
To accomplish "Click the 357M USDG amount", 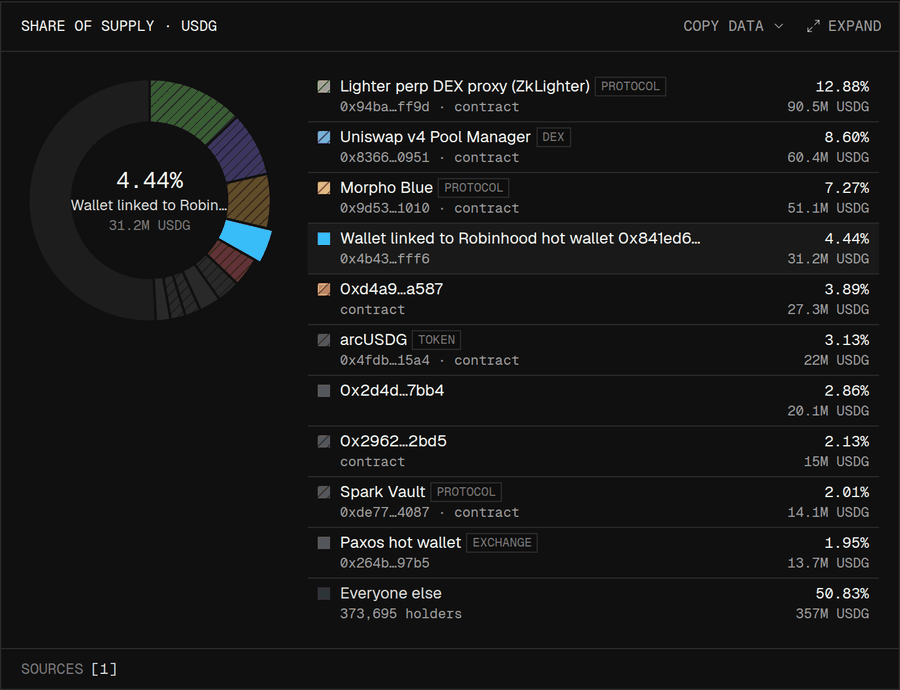I will click(x=832, y=614).
